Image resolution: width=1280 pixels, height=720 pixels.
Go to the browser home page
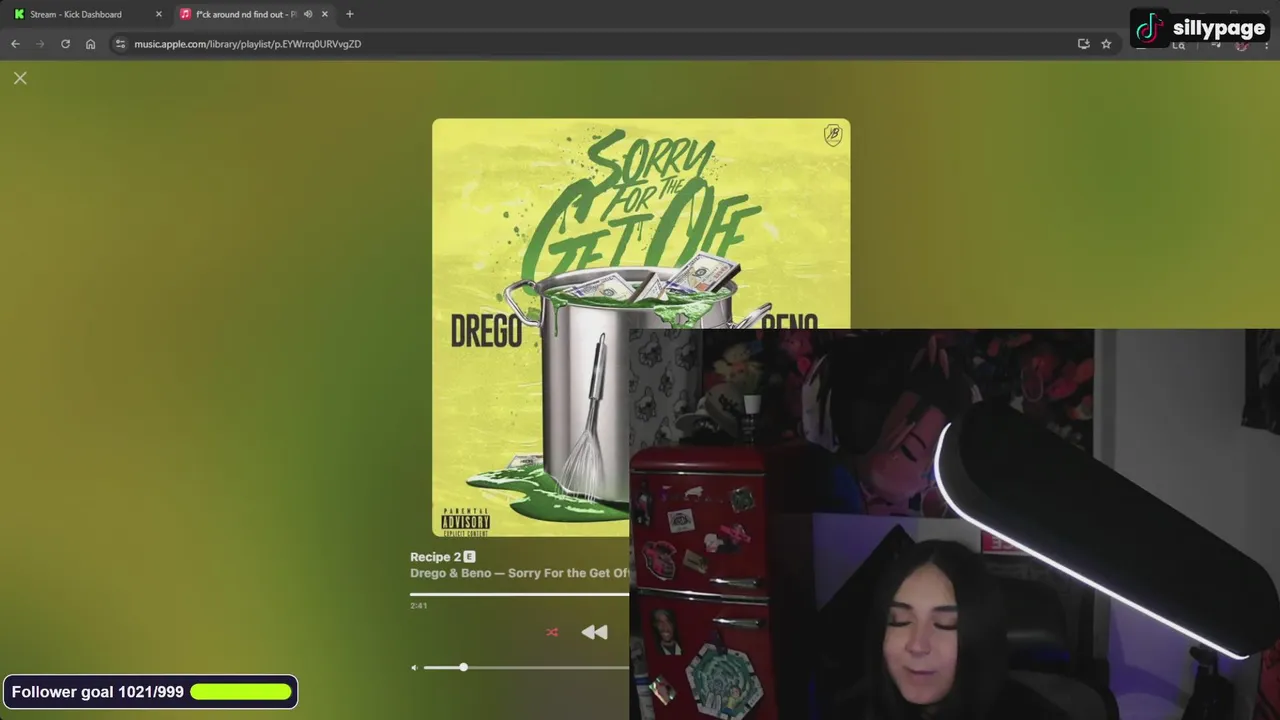(x=90, y=44)
